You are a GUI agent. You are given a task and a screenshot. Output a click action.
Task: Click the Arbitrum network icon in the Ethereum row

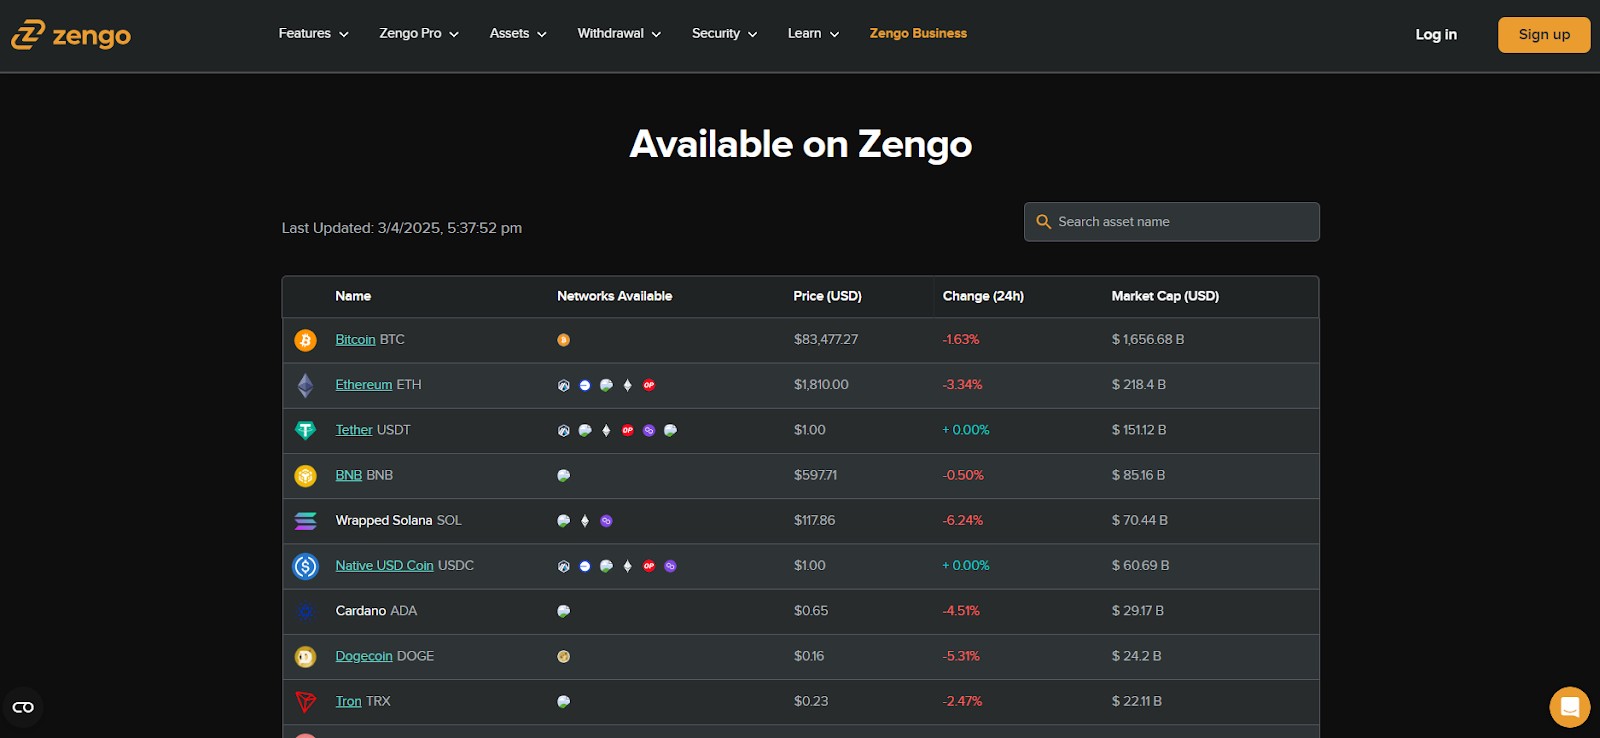[x=564, y=385]
